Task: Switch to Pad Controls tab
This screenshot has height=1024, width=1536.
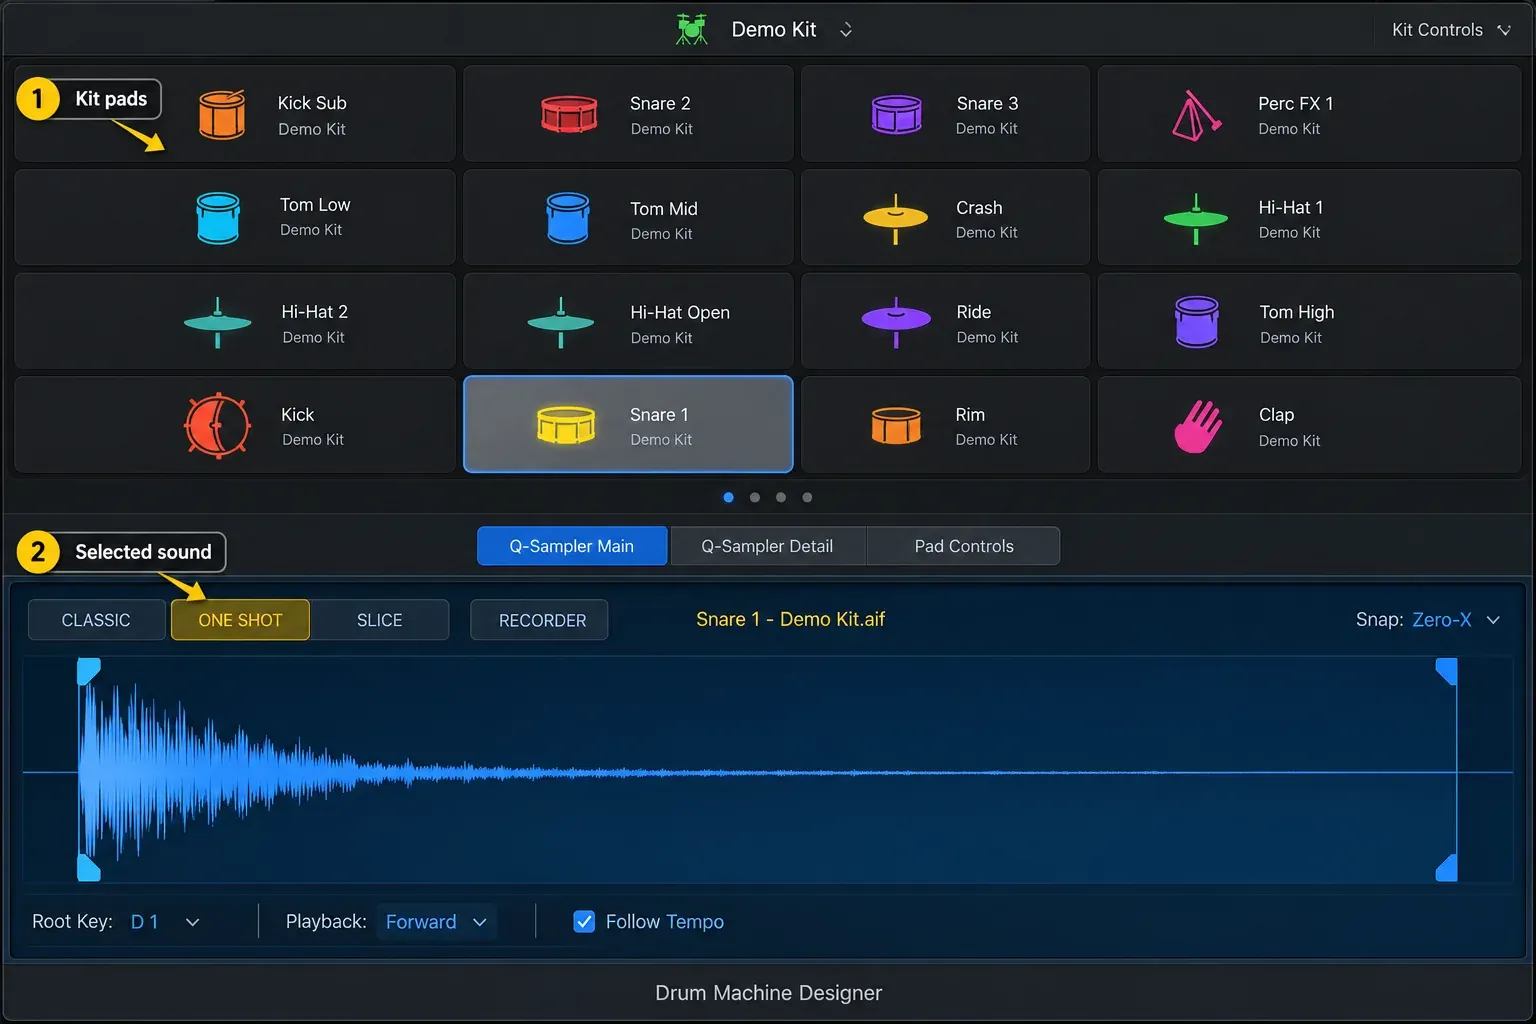Action: [964, 546]
